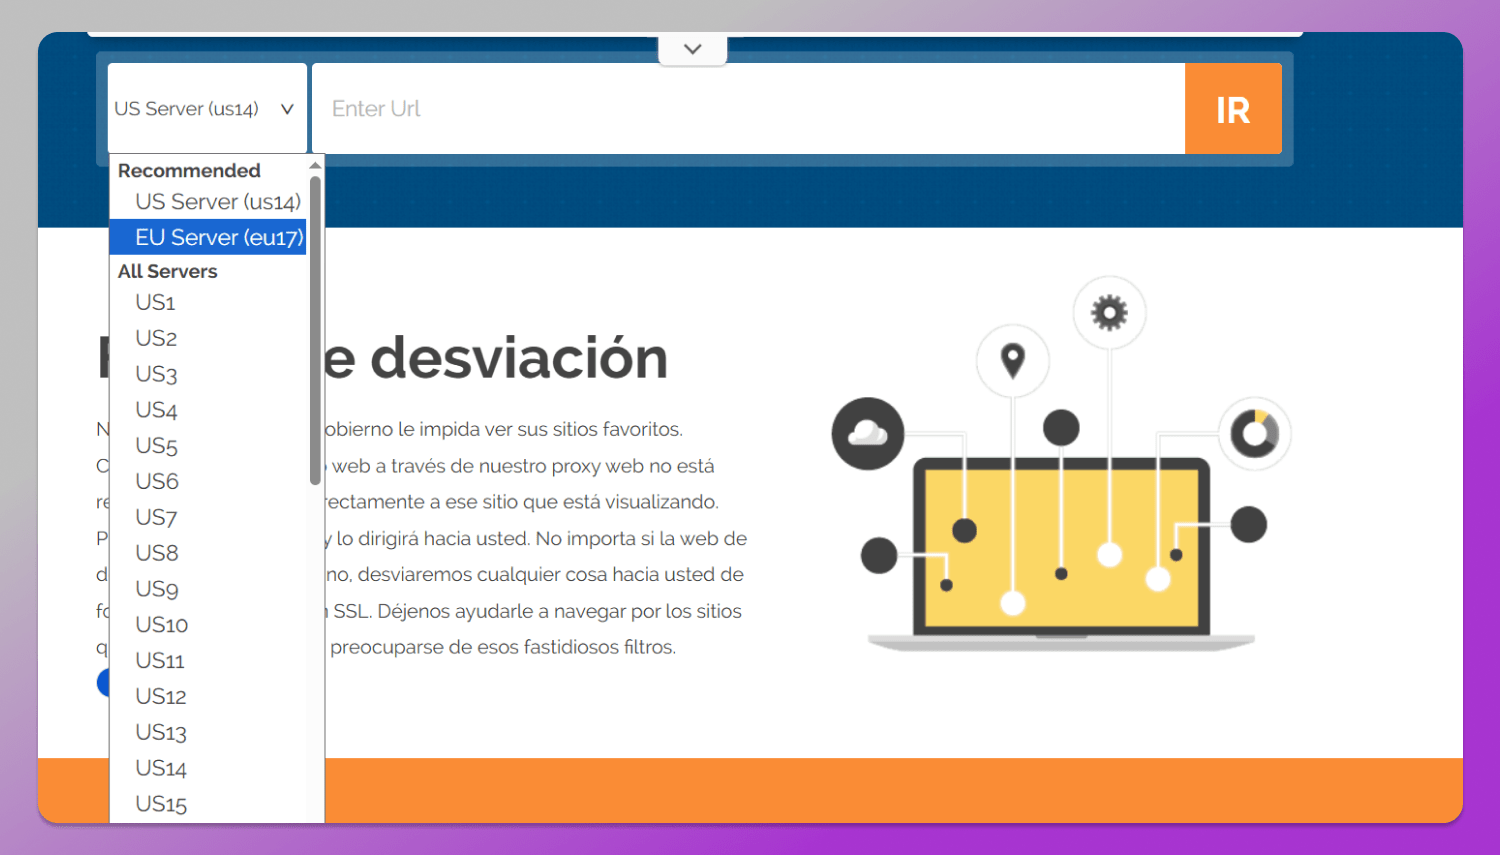This screenshot has height=855, width=1500.
Task: Click the cloud icon in the illustration
Action: pyautogui.click(x=867, y=433)
